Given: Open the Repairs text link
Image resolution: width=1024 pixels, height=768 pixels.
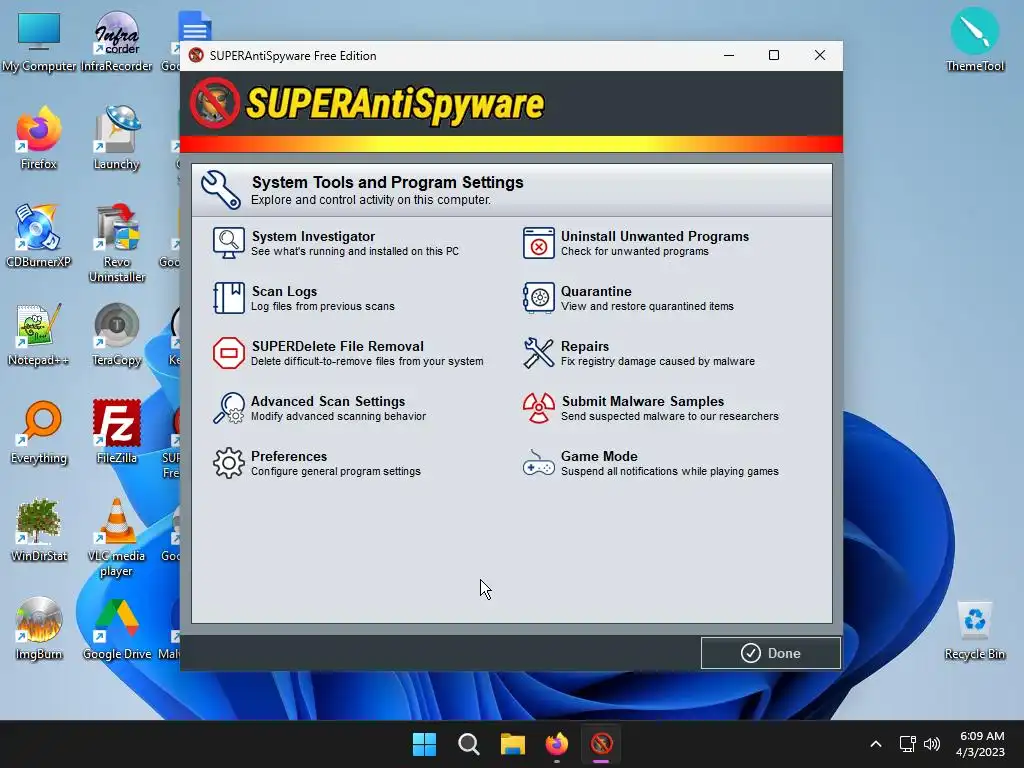Looking at the screenshot, I should point(584,346).
